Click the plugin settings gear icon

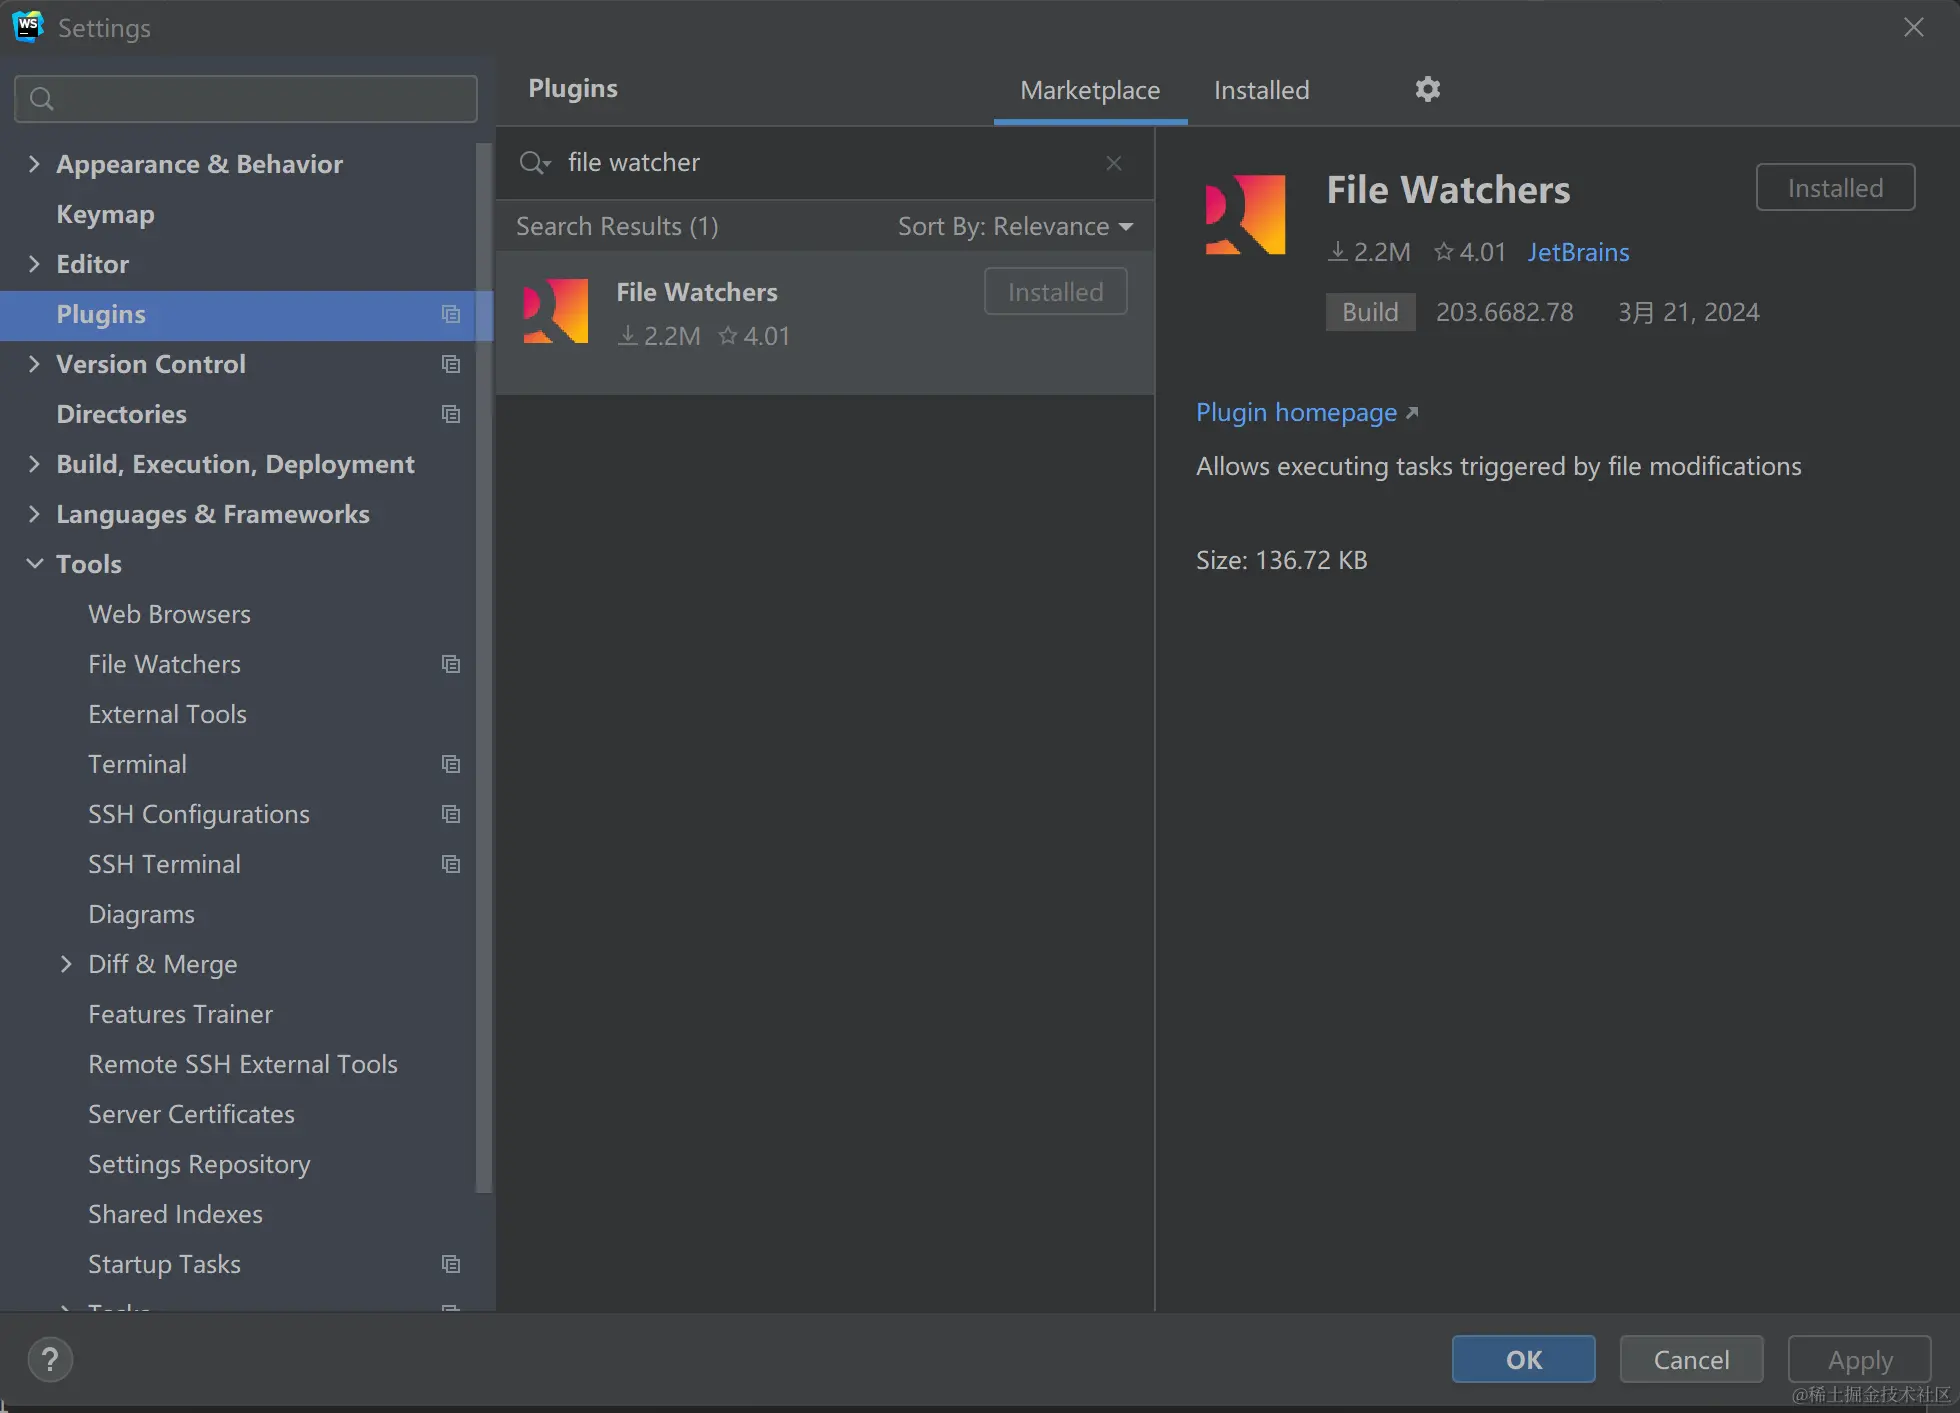(1427, 89)
